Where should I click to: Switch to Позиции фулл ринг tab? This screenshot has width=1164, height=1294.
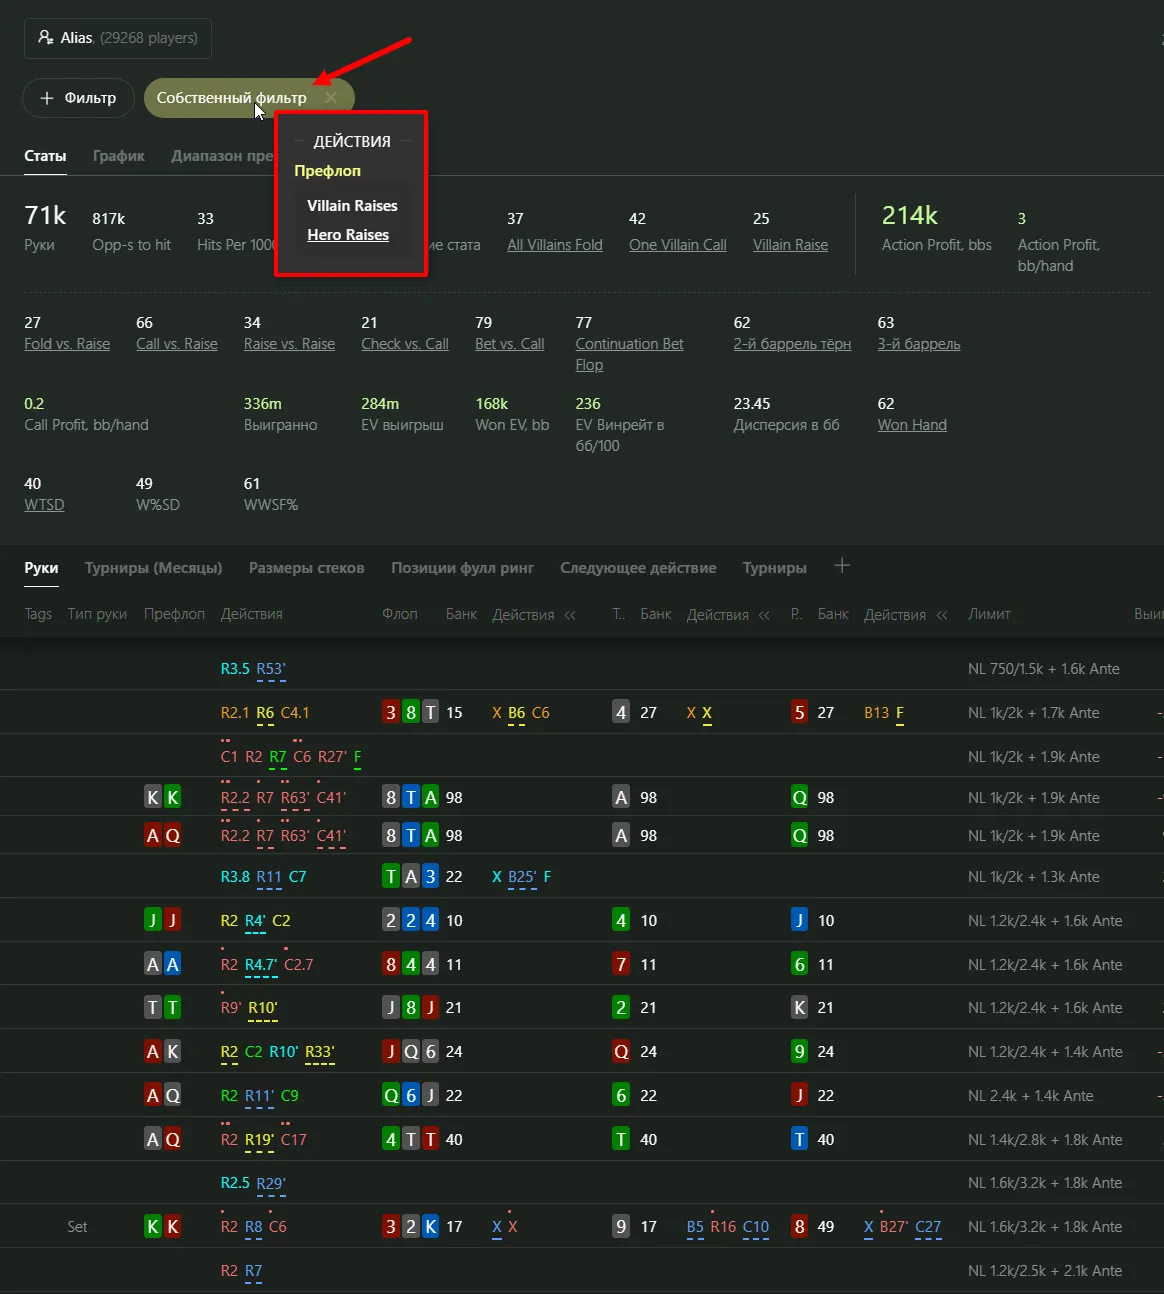[462, 568]
